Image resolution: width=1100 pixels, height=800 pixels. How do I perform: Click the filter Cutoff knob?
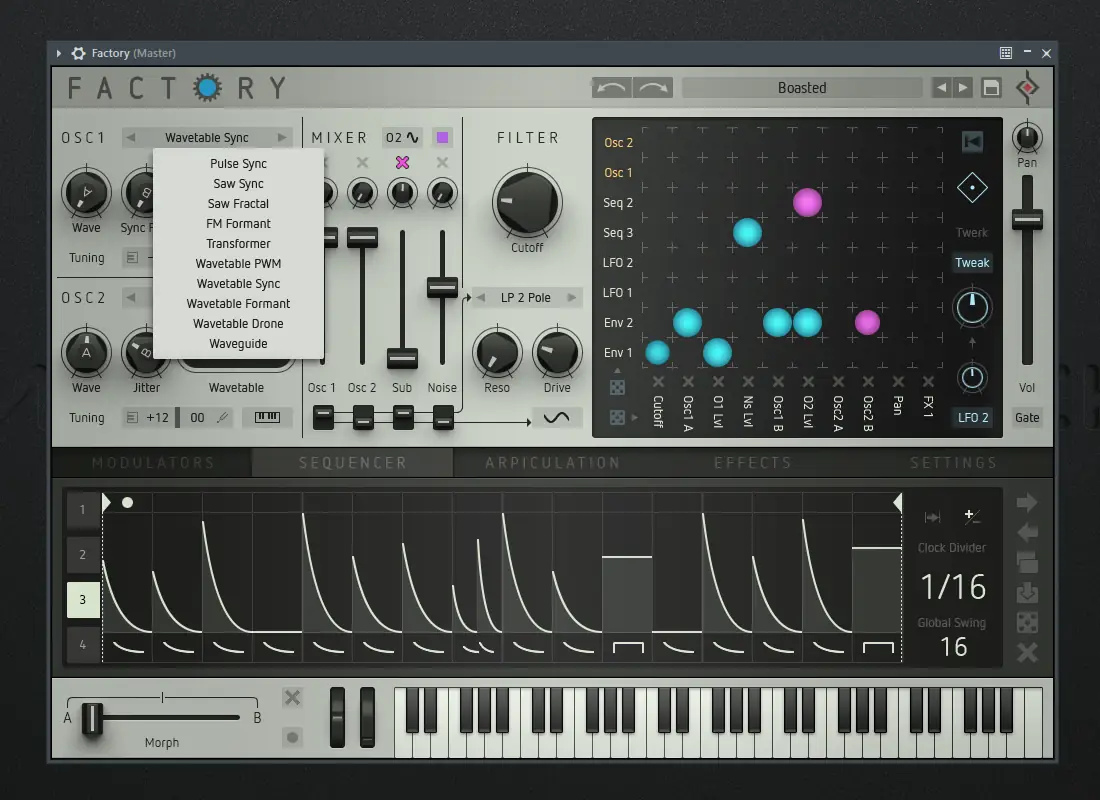(527, 202)
